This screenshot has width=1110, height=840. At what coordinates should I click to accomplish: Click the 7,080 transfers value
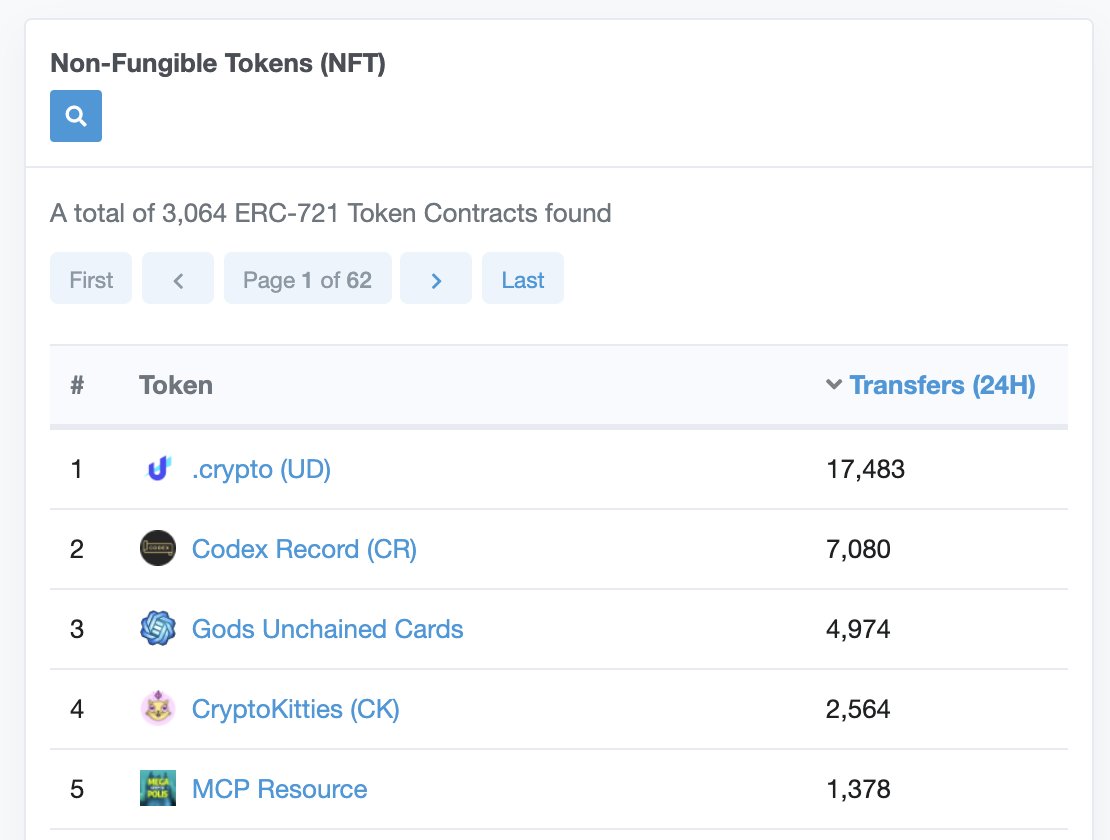[858, 549]
